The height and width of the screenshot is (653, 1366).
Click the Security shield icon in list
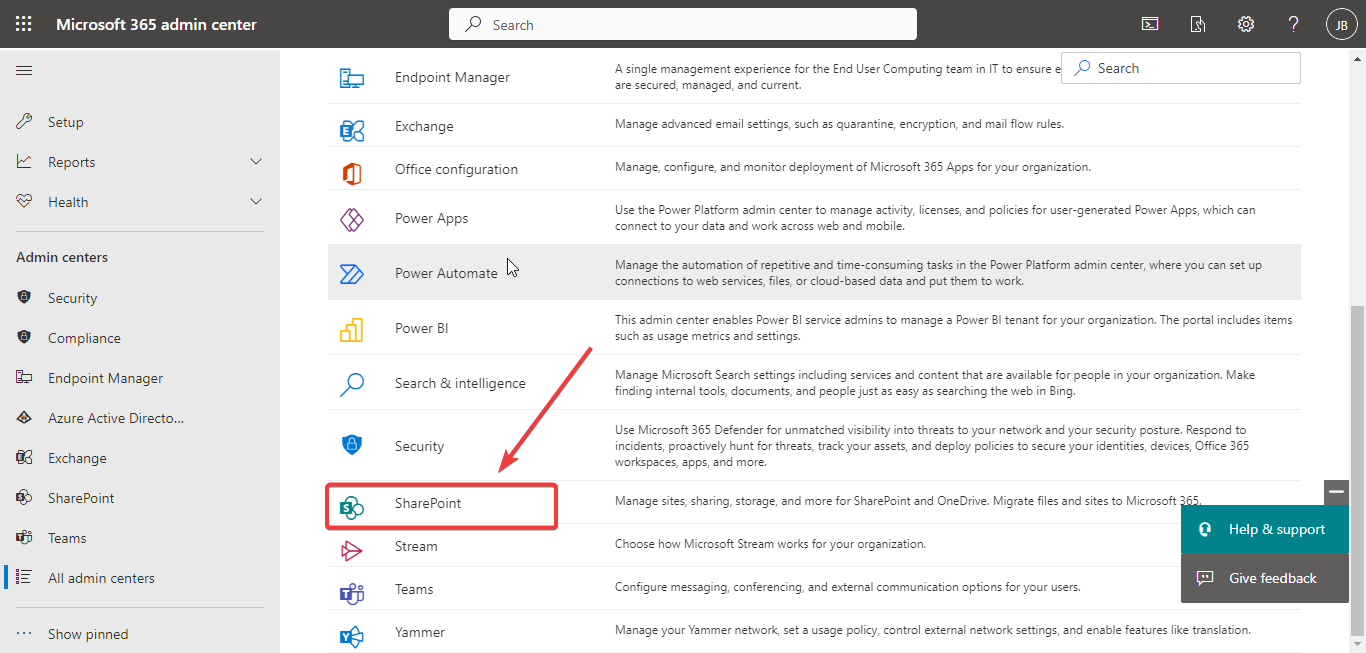(351, 445)
